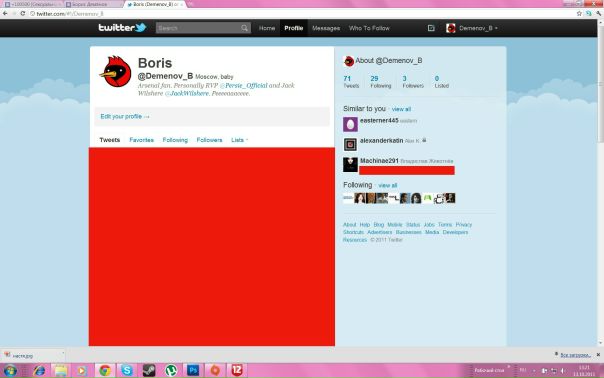
Task: Click the Help footer link
Action: [364, 225]
